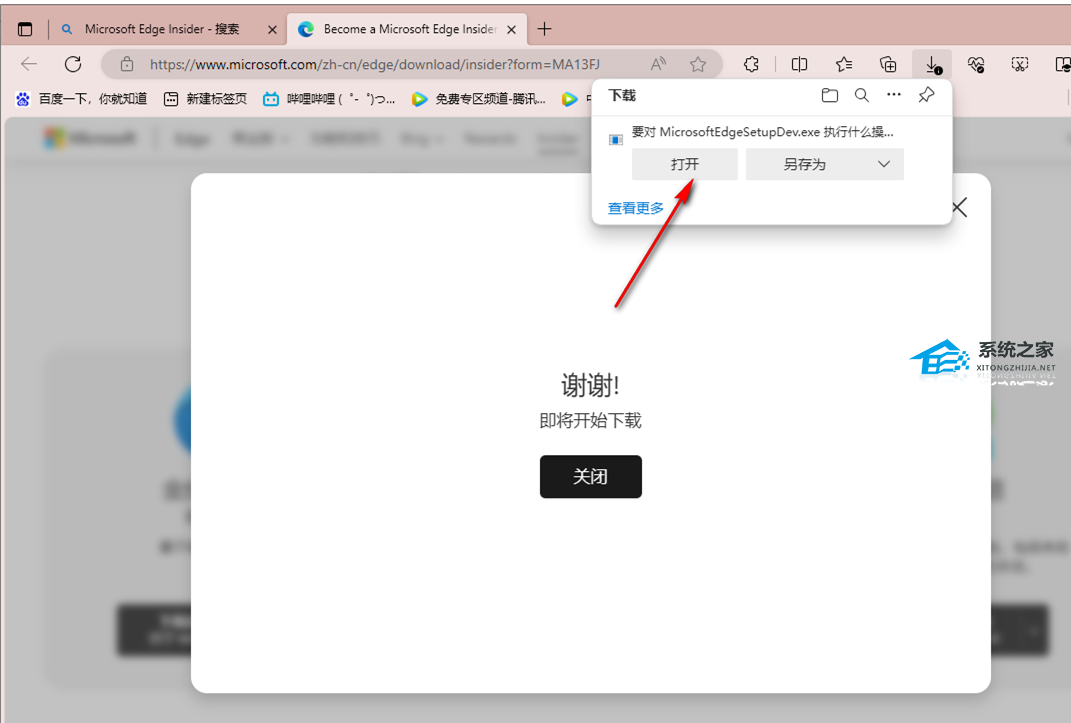
Task: Add this page to favorites star
Action: pyautogui.click(x=697, y=64)
